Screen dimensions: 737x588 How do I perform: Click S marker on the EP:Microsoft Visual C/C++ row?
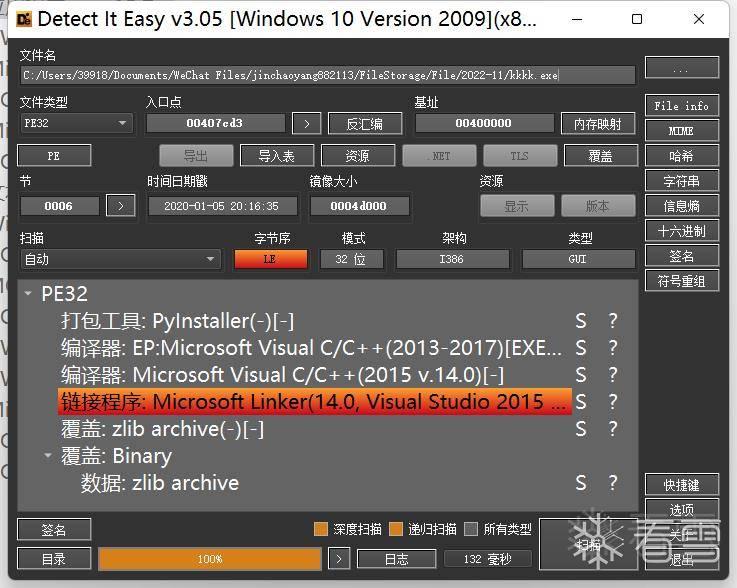pos(581,348)
